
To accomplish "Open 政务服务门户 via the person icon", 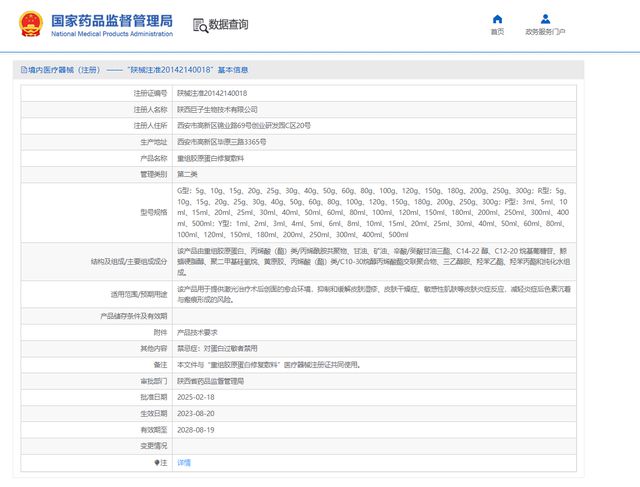I will (545, 19).
